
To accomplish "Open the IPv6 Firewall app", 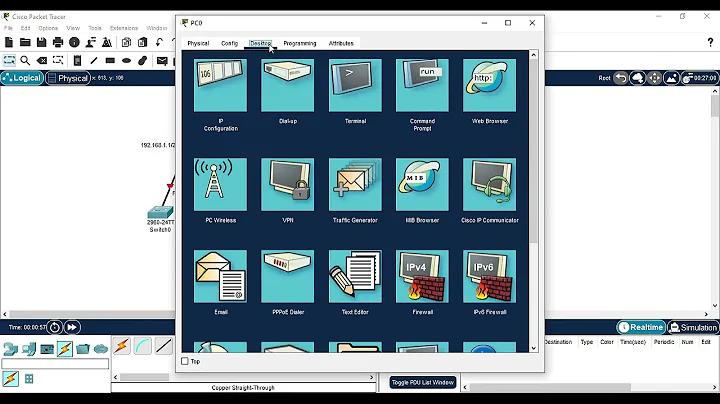I will coord(489,276).
